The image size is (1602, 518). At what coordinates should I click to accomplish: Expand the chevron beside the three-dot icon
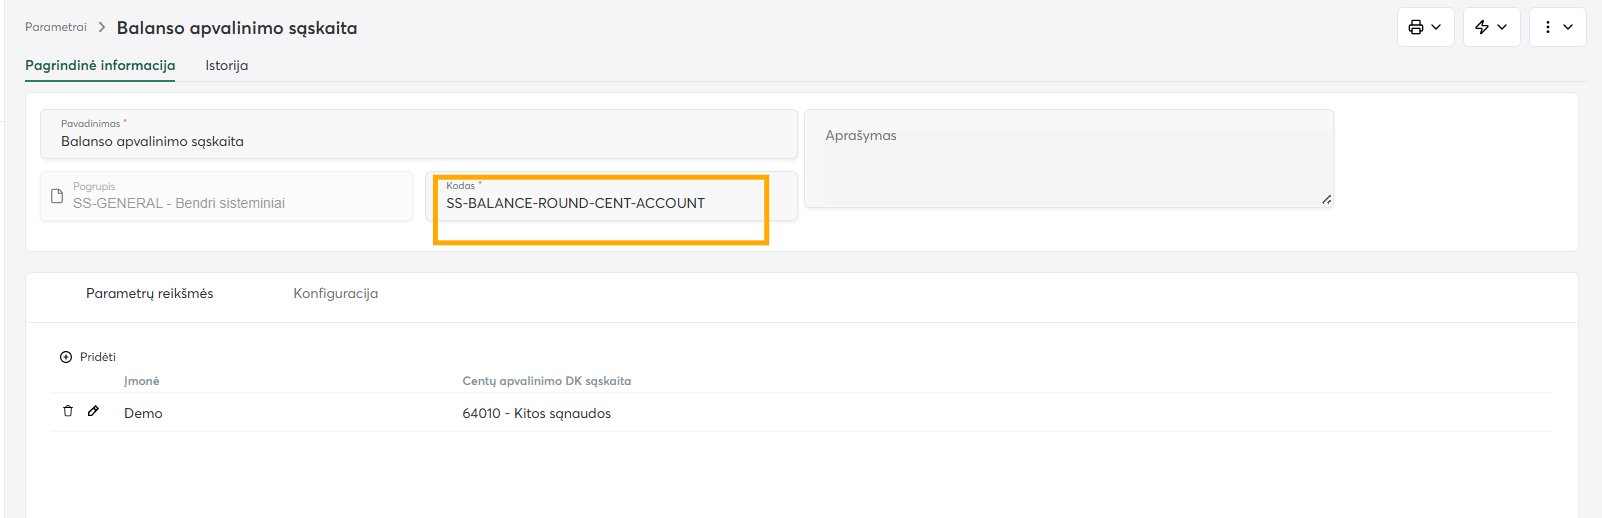[1568, 27]
